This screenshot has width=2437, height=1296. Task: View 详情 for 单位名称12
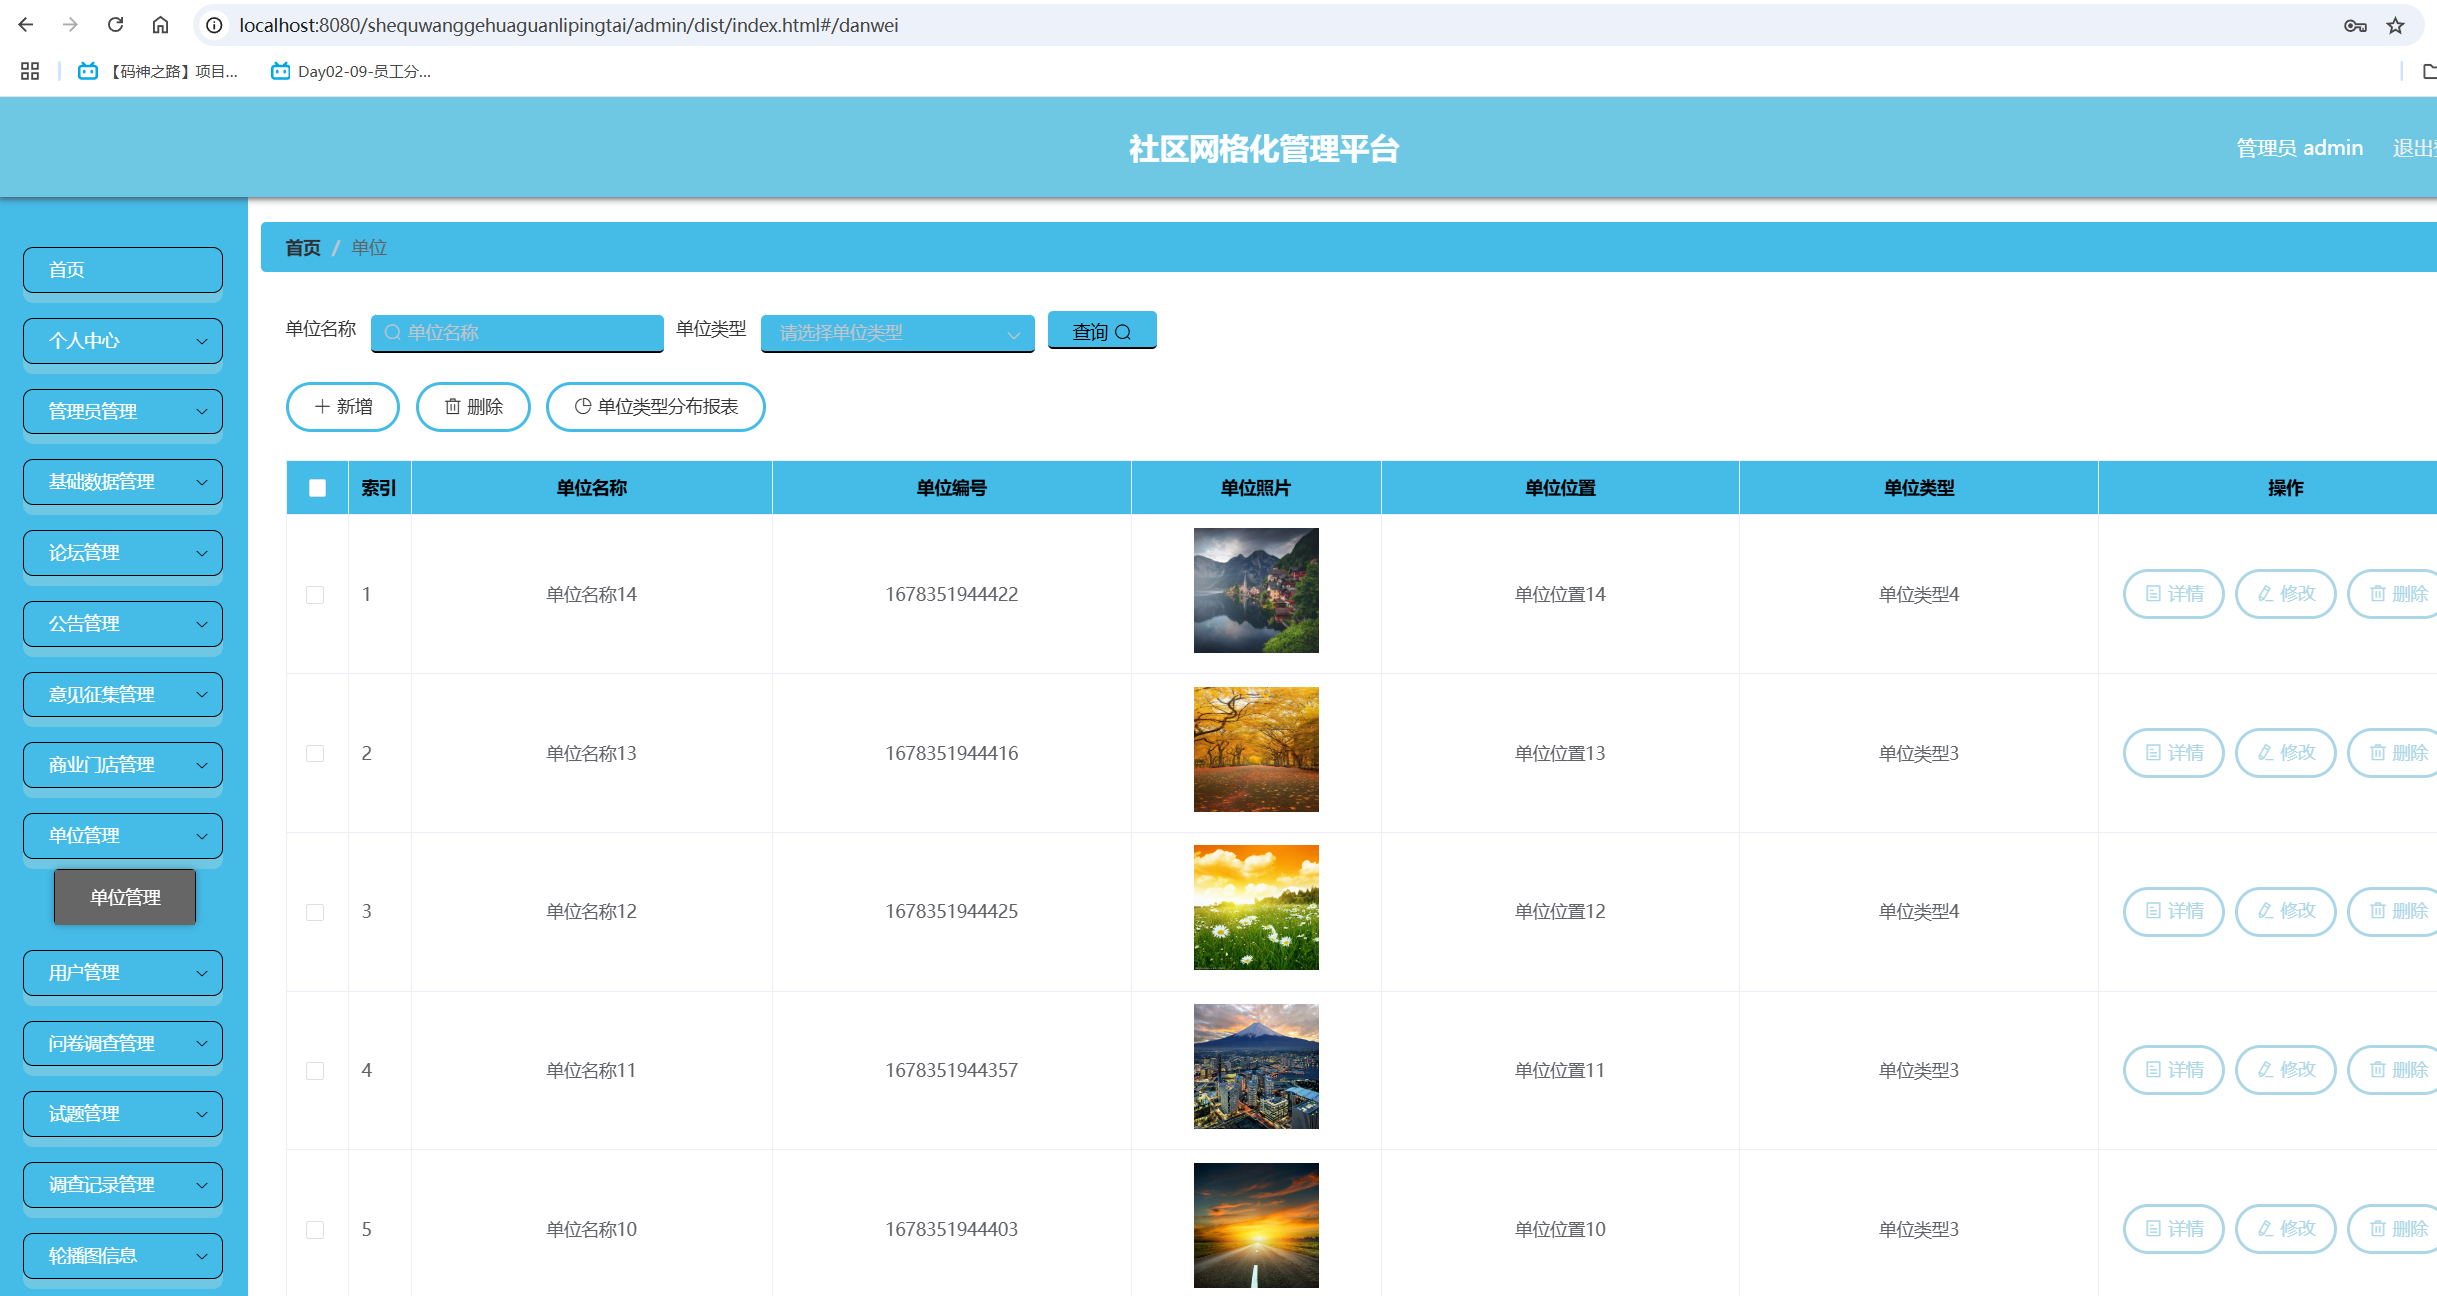tap(2173, 911)
